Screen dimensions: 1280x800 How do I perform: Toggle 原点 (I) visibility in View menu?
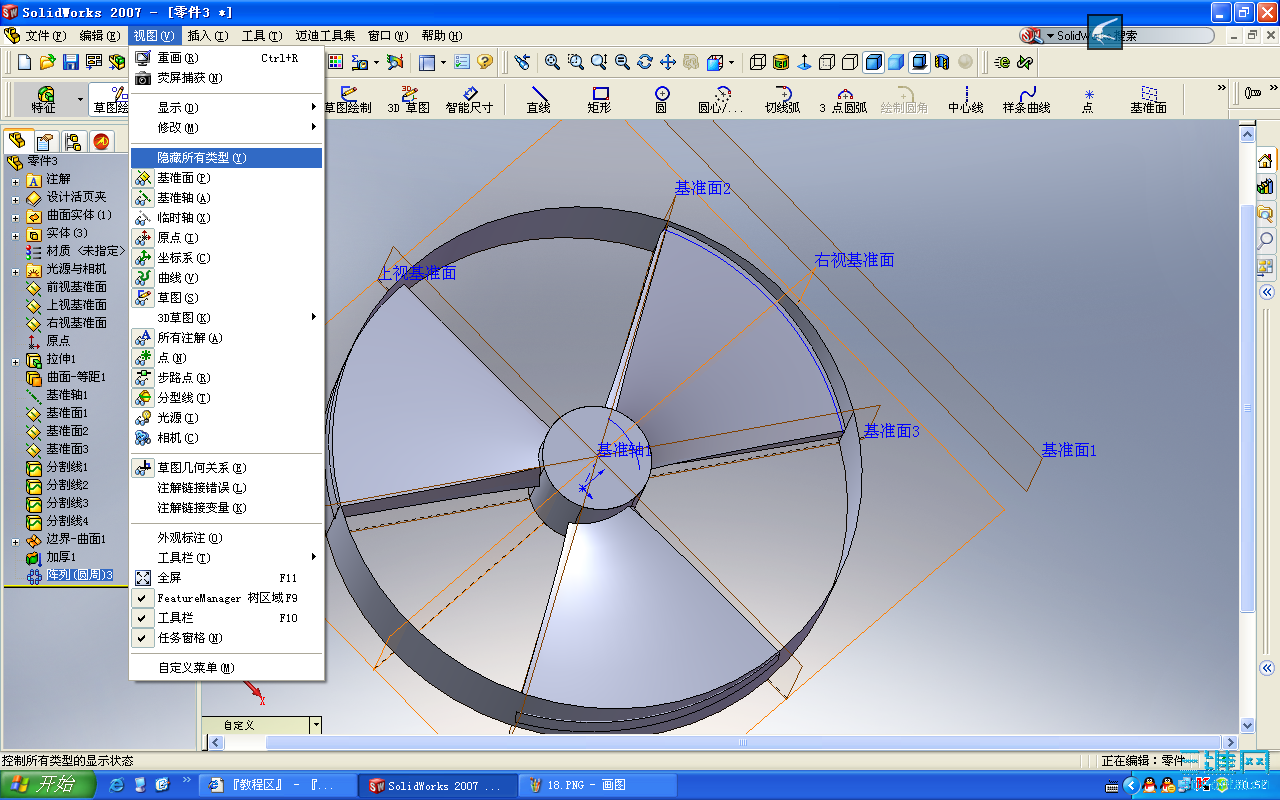226,238
